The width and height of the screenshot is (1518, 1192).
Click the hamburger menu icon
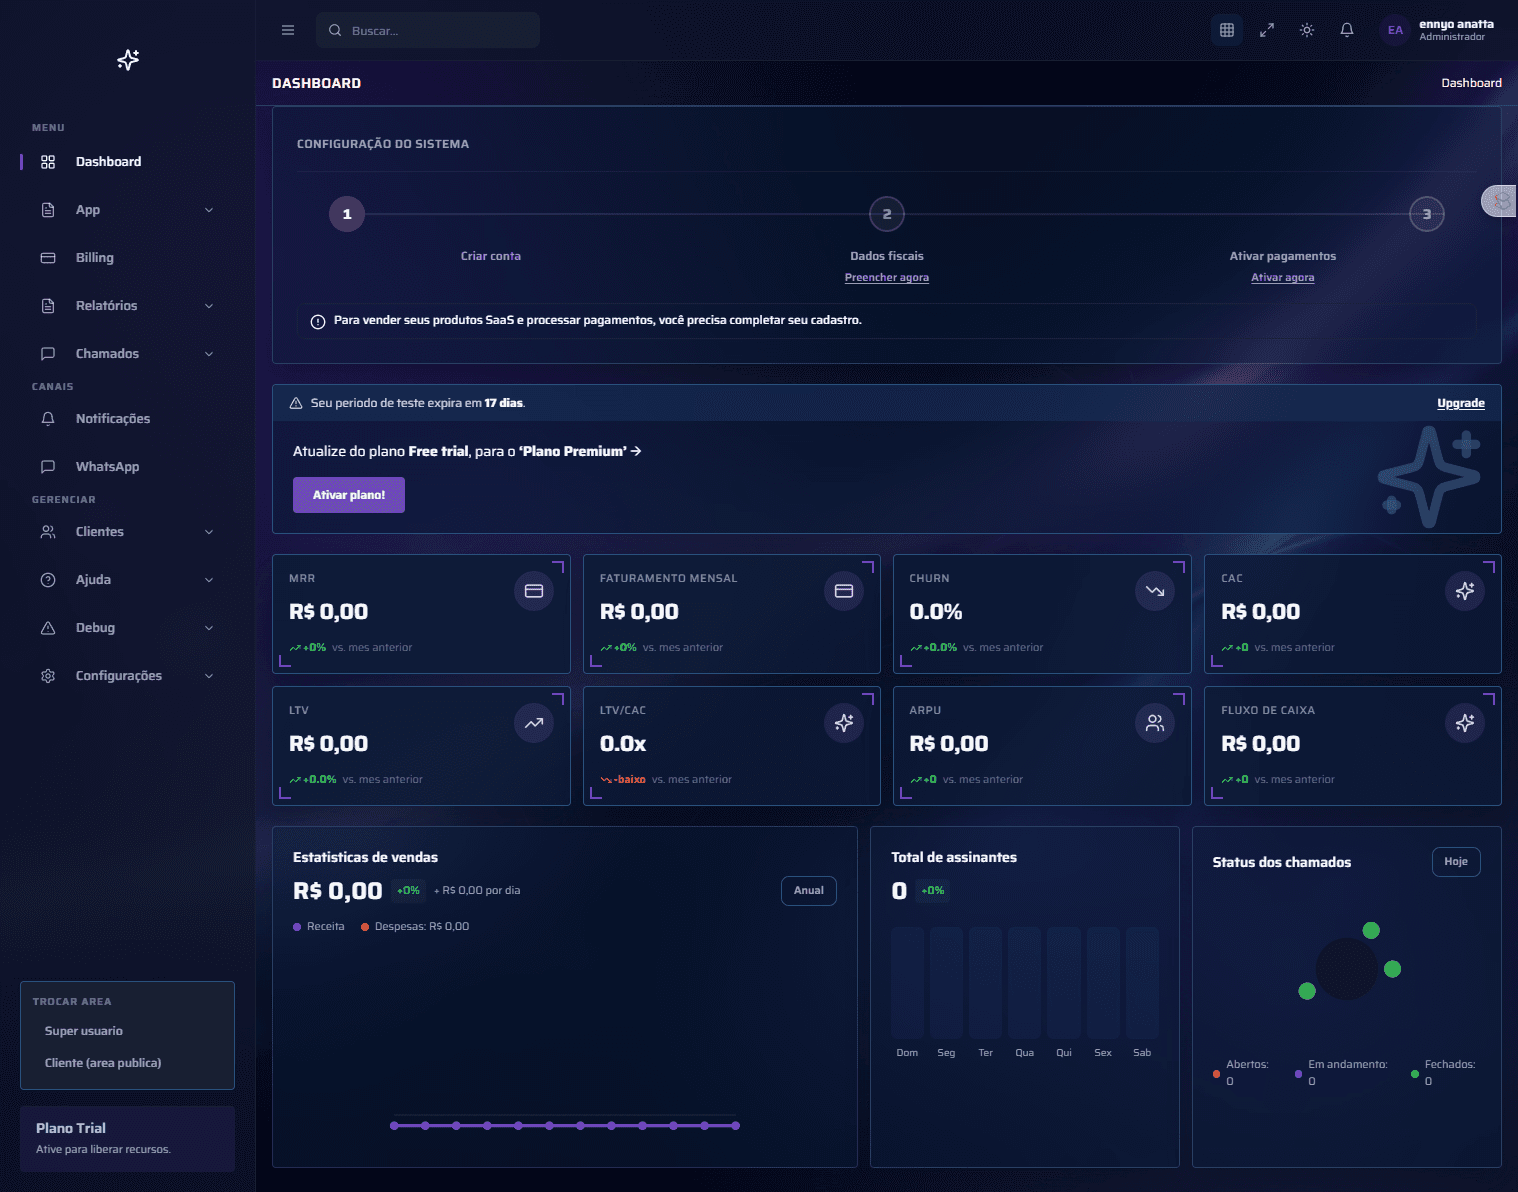pyautogui.click(x=288, y=30)
